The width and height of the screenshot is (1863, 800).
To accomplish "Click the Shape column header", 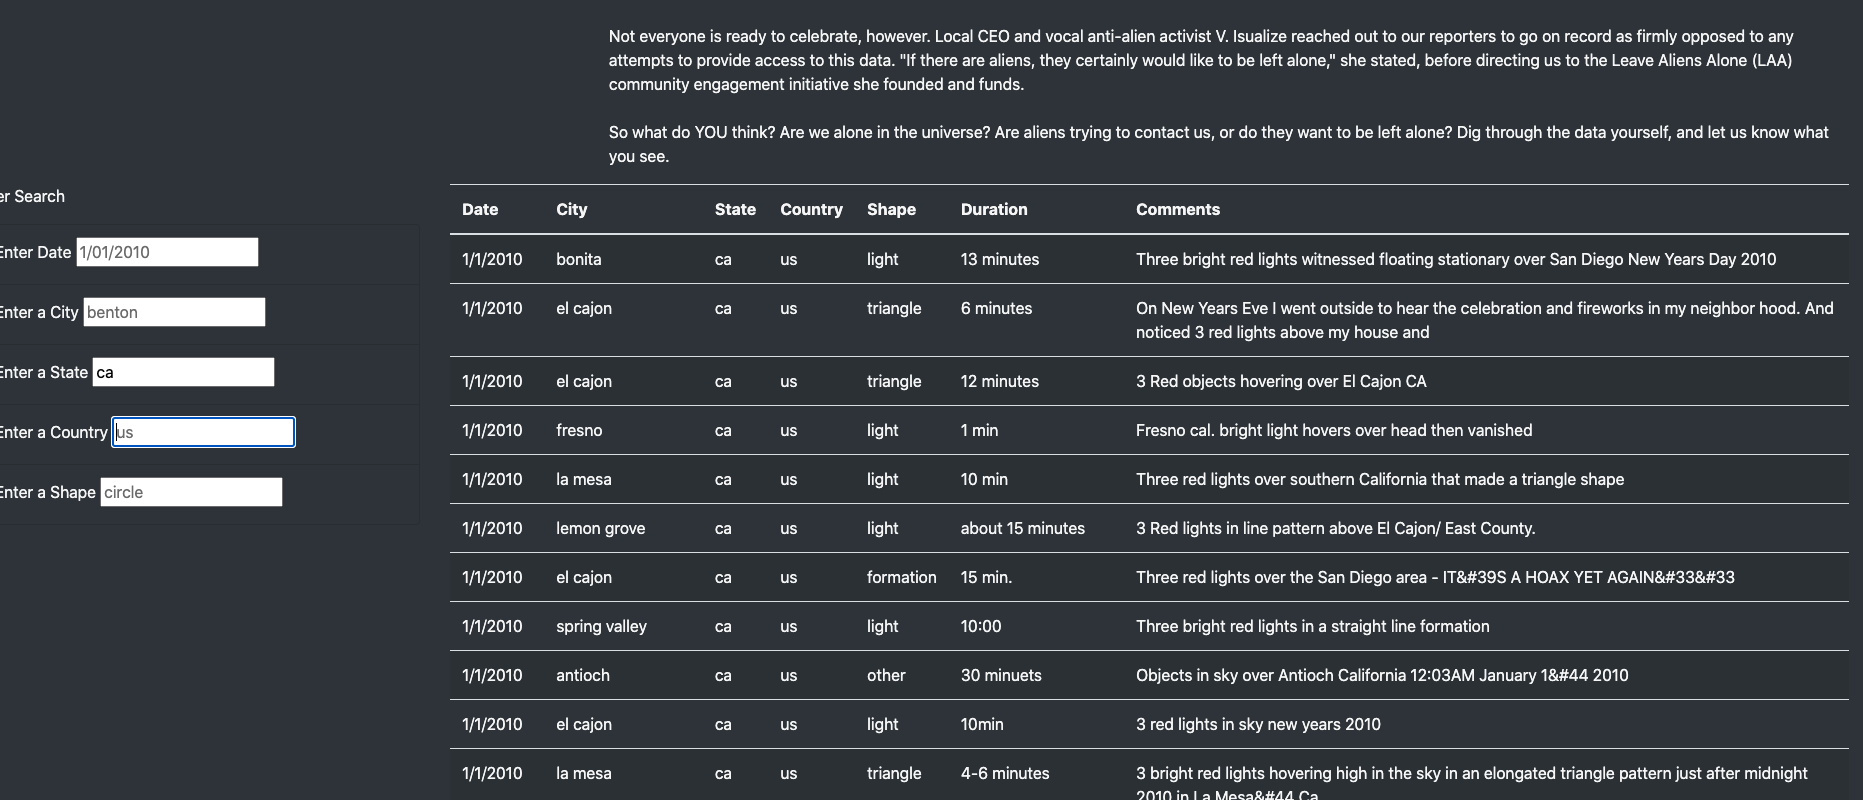I will click(x=891, y=209).
